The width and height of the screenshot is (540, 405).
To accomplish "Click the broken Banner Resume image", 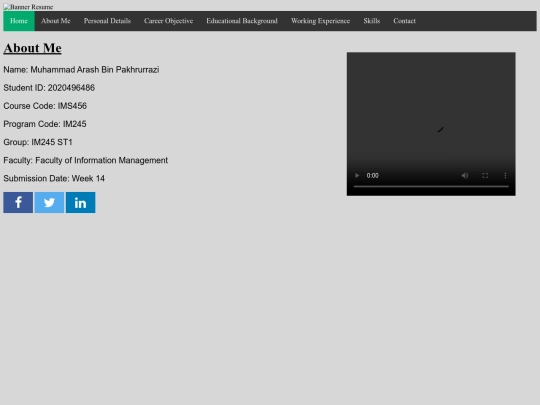I will (x=28, y=7).
